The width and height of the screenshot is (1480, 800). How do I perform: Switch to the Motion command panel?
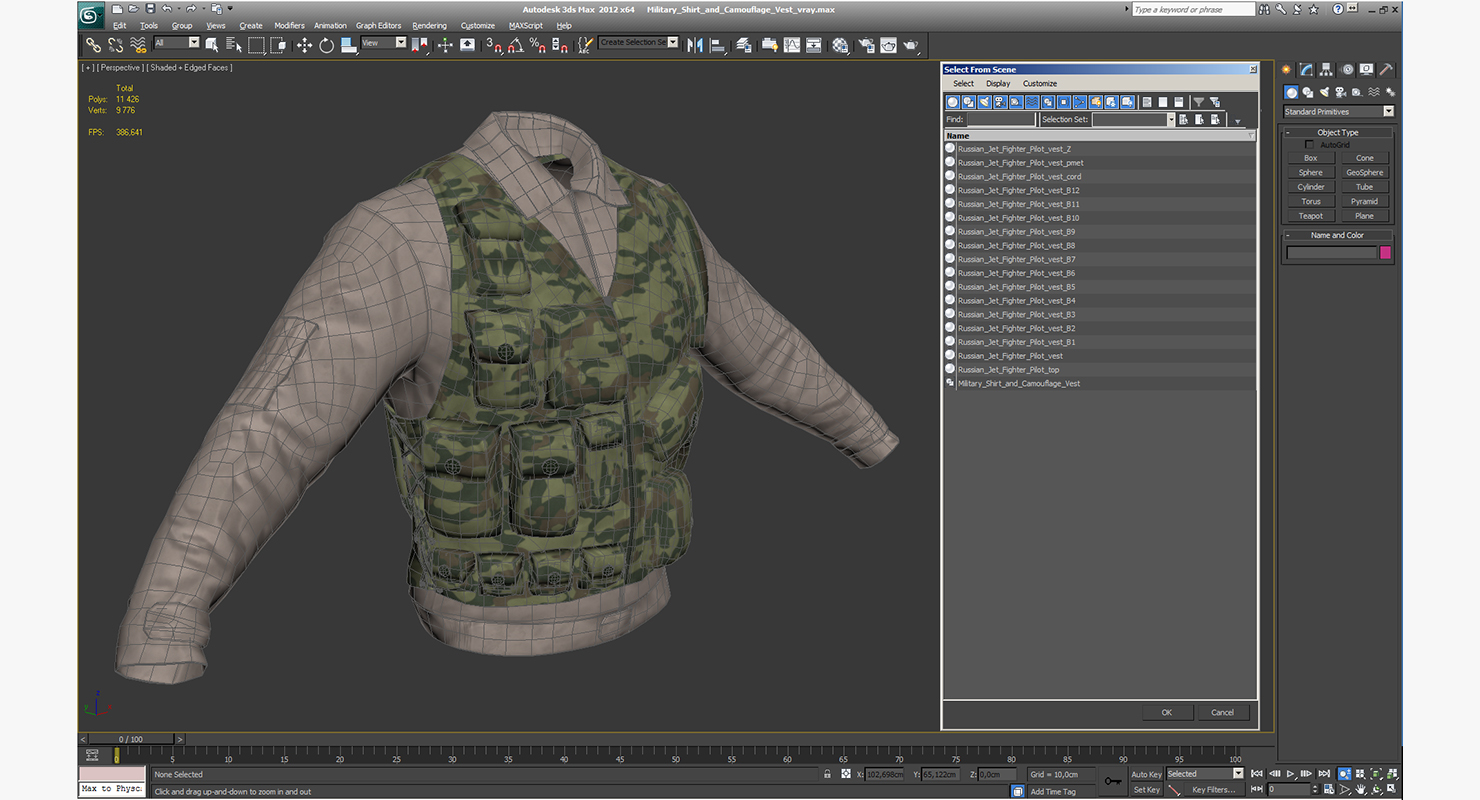(1346, 70)
